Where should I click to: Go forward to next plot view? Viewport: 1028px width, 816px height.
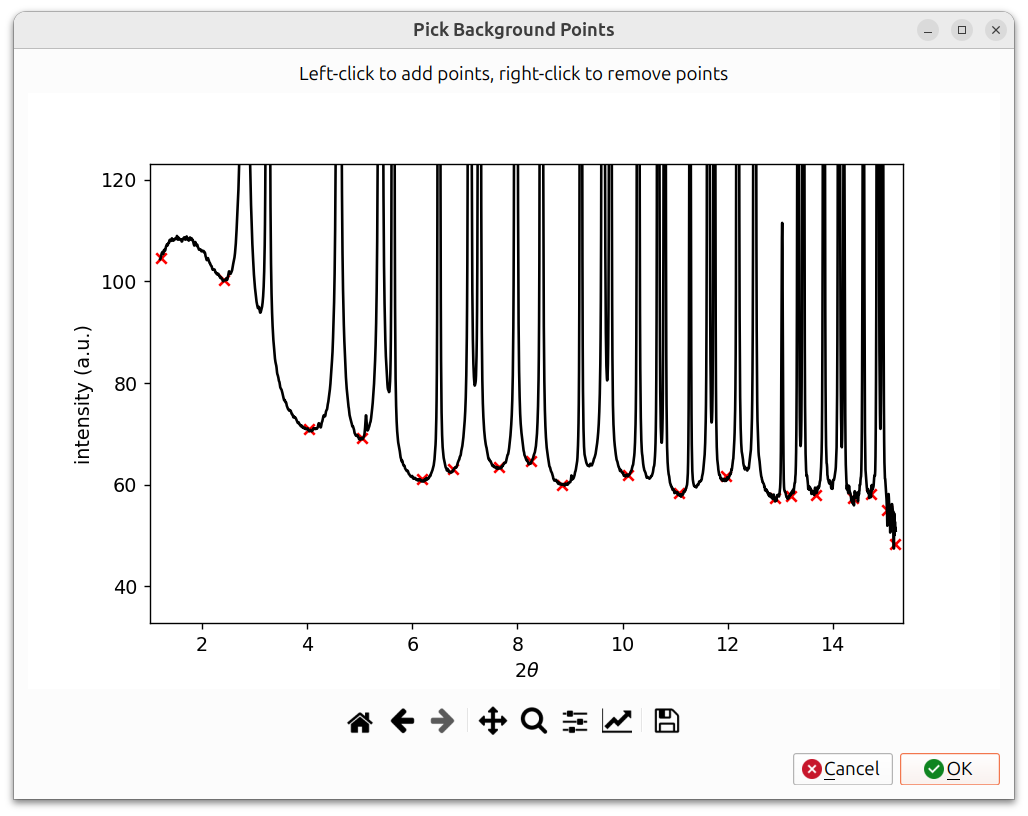point(443,722)
